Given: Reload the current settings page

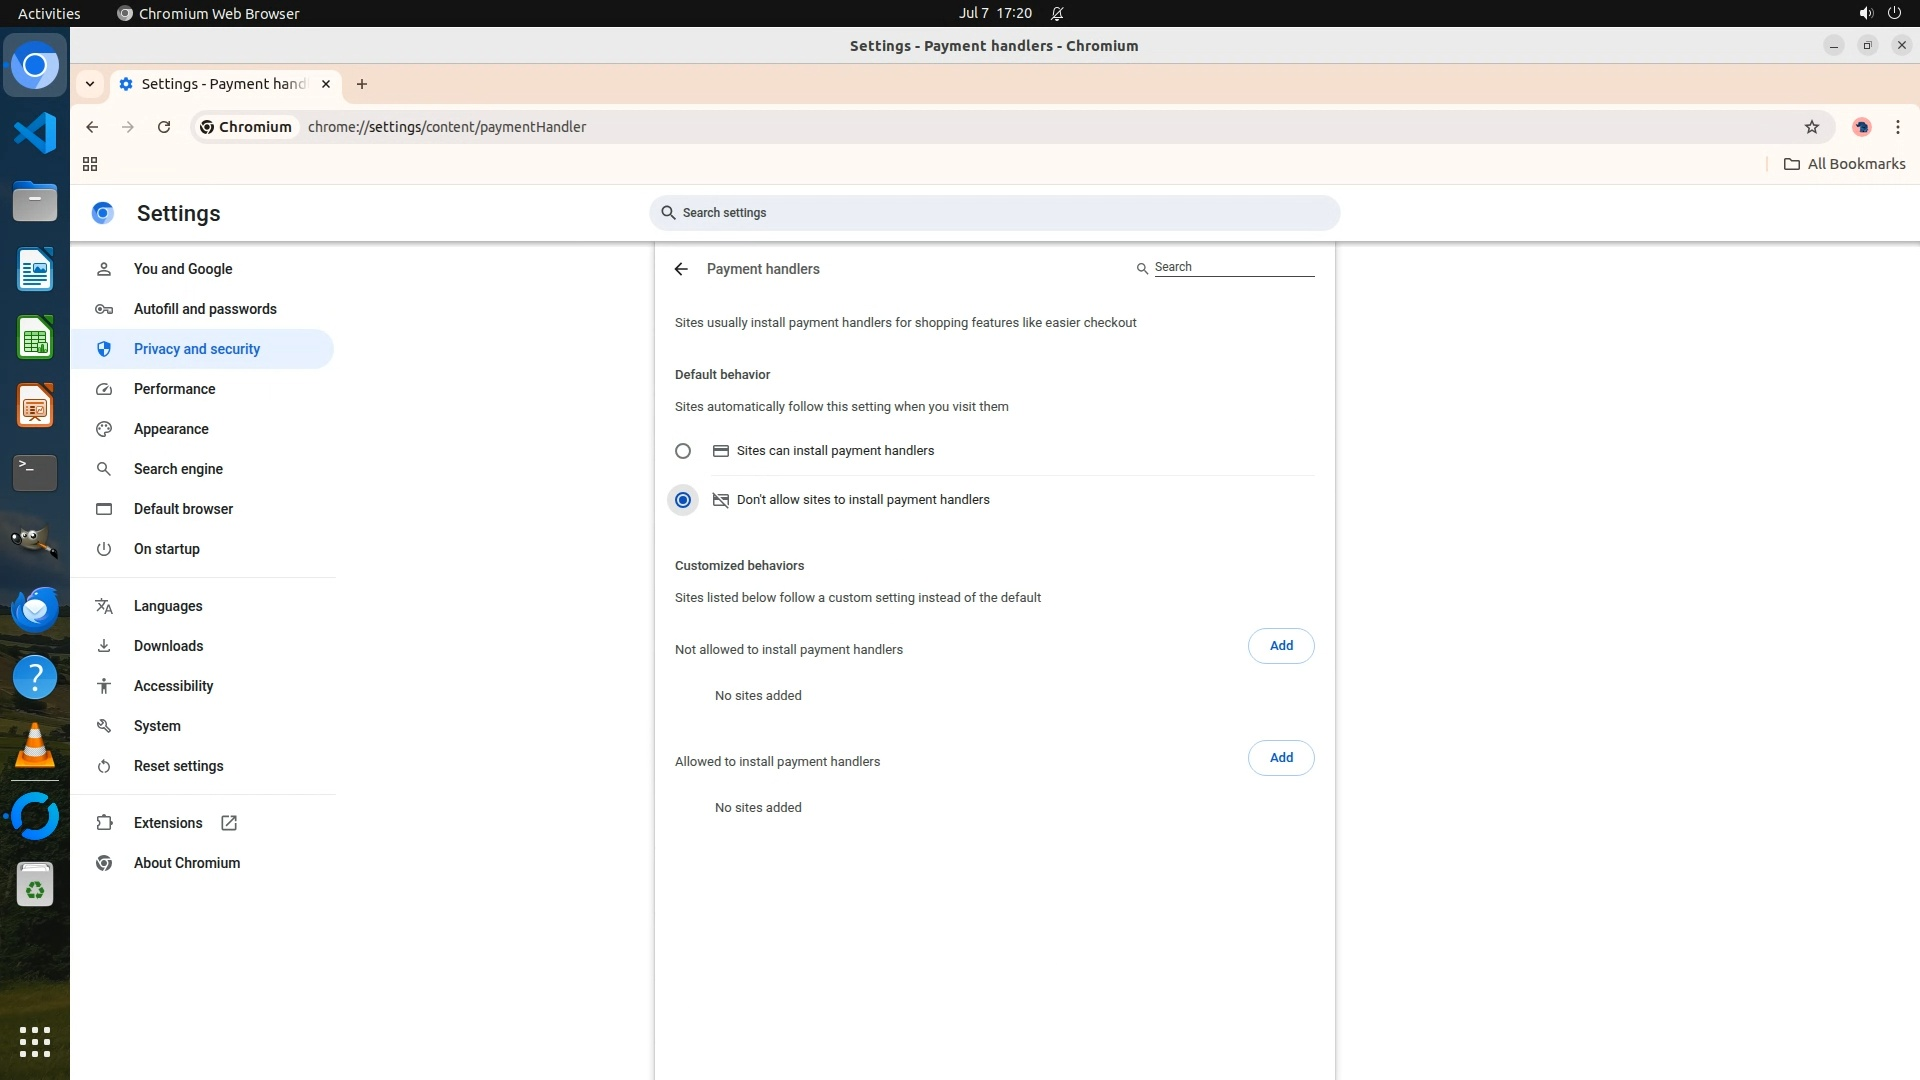Looking at the screenshot, I should (x=164, y=127).
